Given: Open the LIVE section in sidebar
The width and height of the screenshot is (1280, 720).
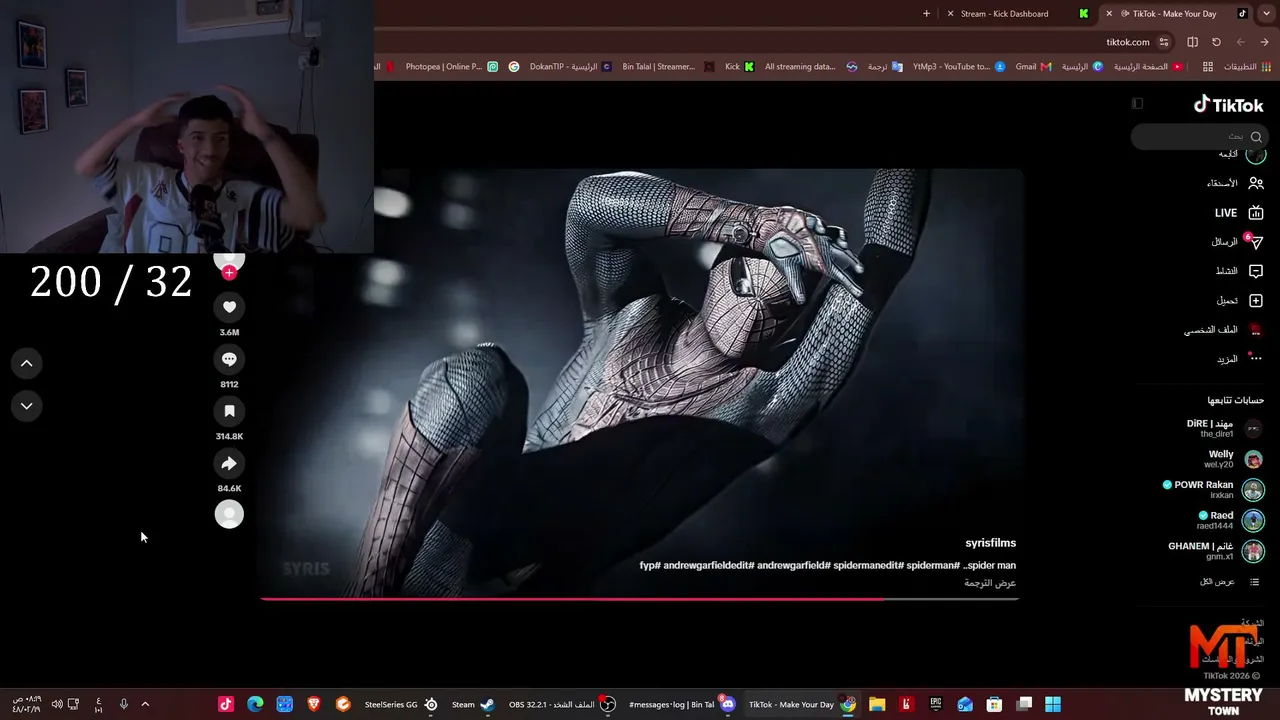Looking at the screenshot, I should click(x=1239, y=213).
